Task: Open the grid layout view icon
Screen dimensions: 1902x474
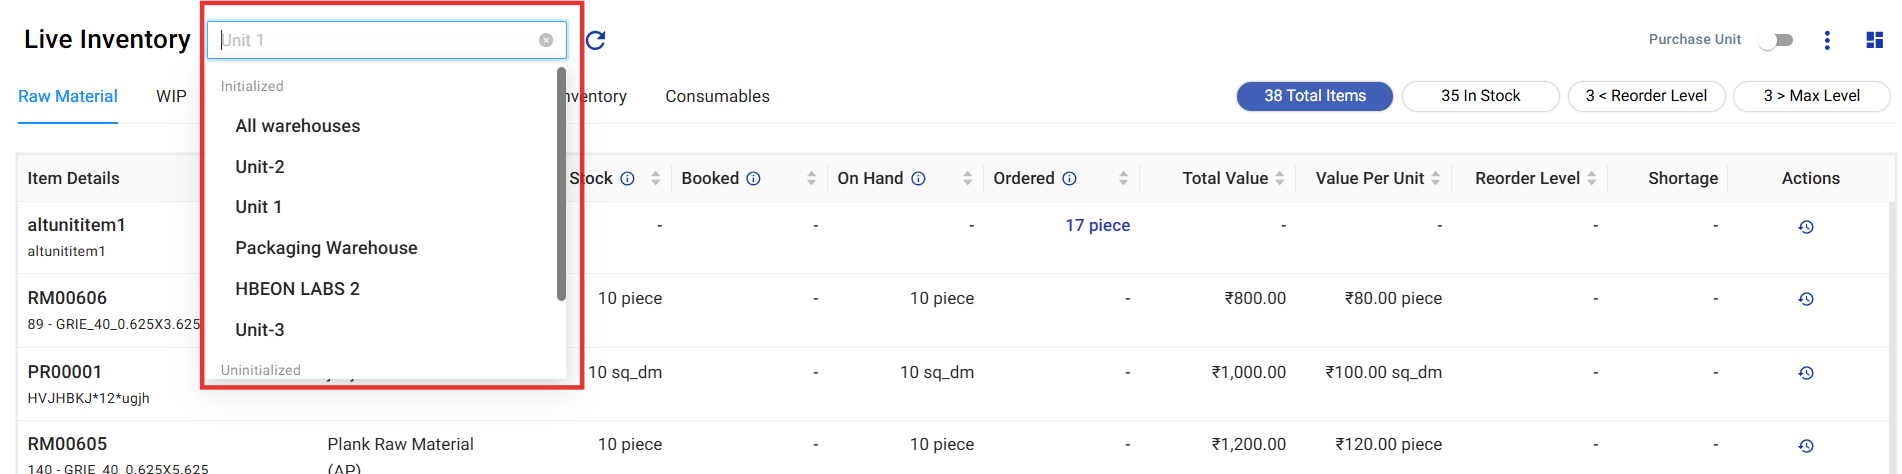Action: (x=1875, y=40)
